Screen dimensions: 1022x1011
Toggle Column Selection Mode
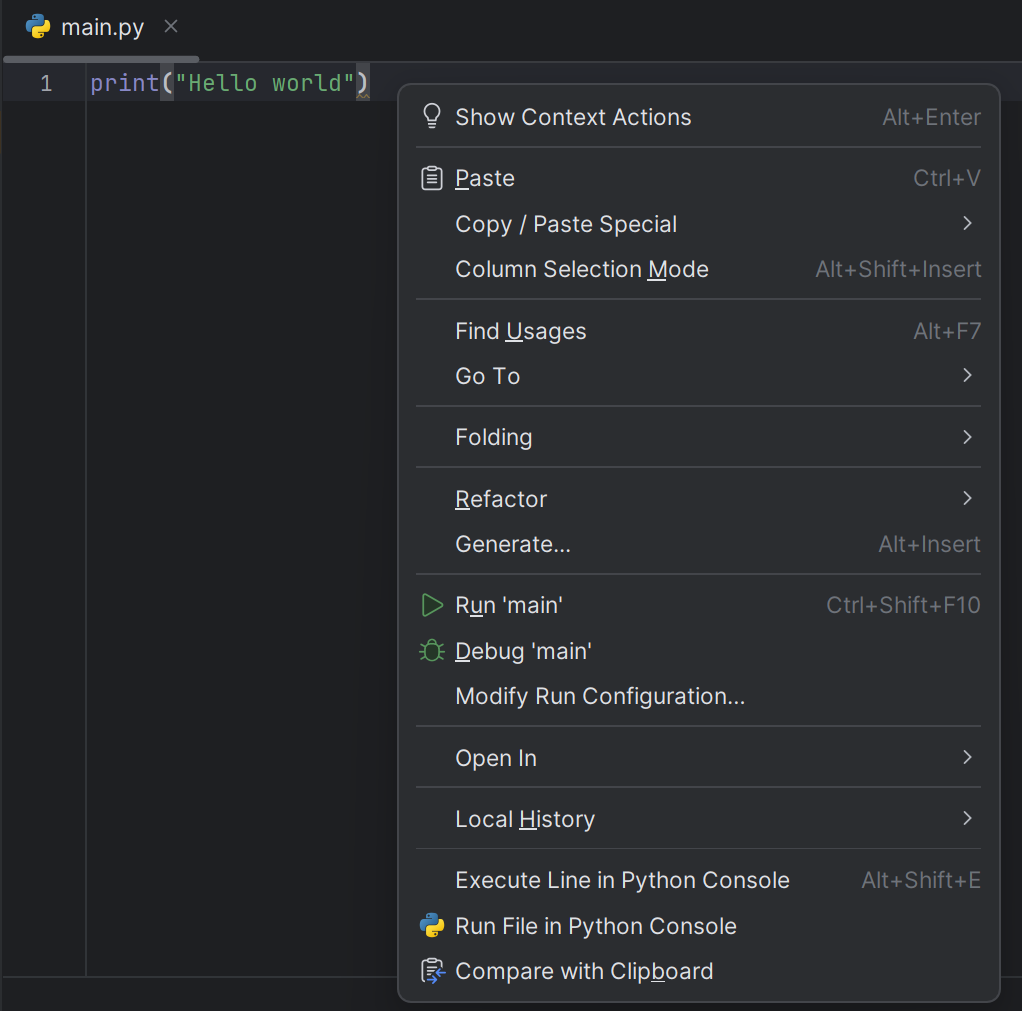(581, 270)
